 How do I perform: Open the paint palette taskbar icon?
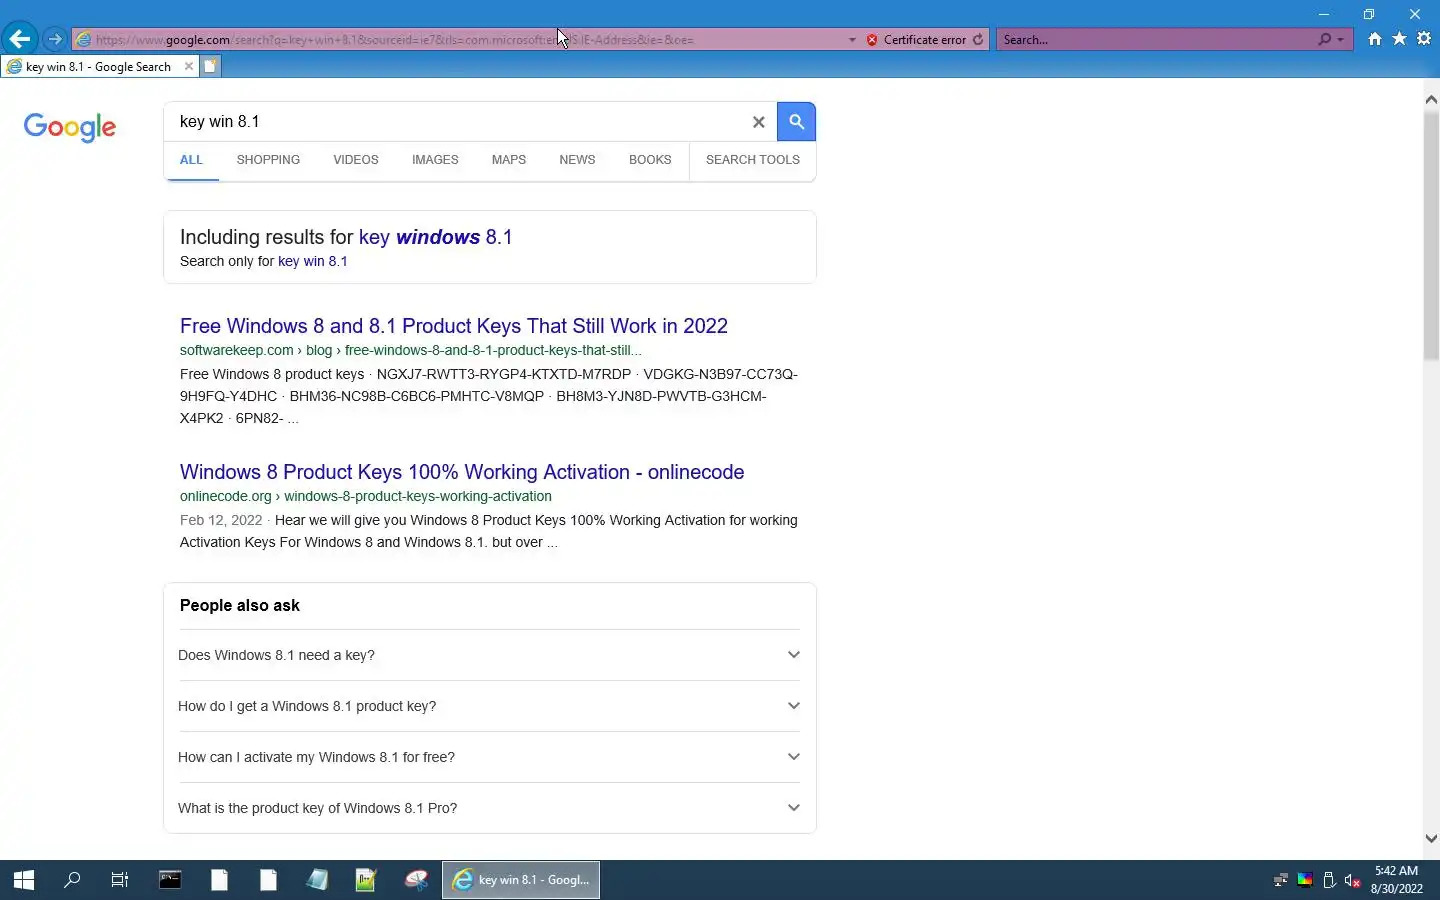point(416,880)
